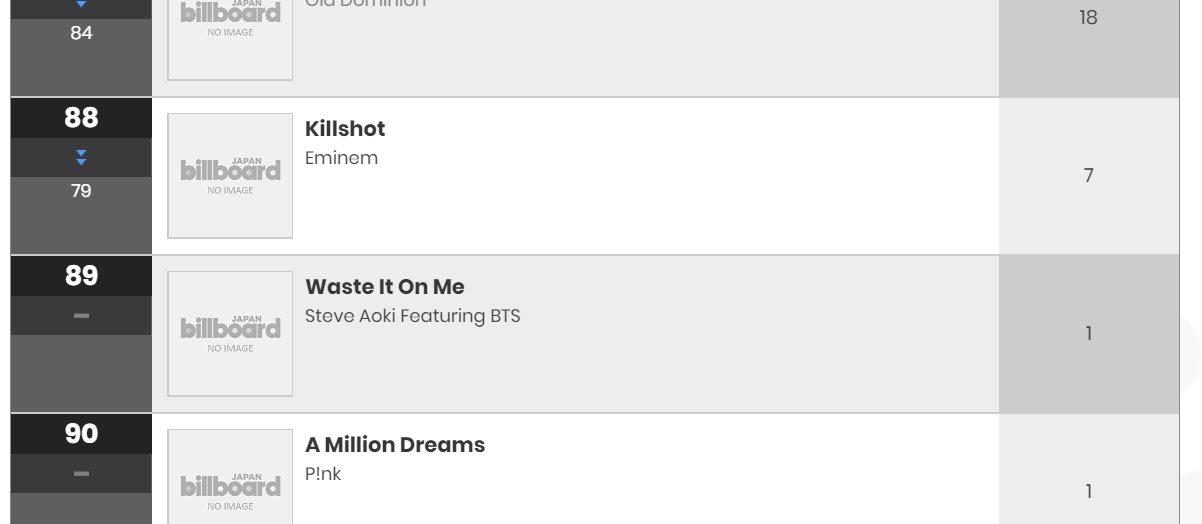This screenshot has width=1202, height=524.
Task: Click the rank number 89
Action: coord(81,276)
